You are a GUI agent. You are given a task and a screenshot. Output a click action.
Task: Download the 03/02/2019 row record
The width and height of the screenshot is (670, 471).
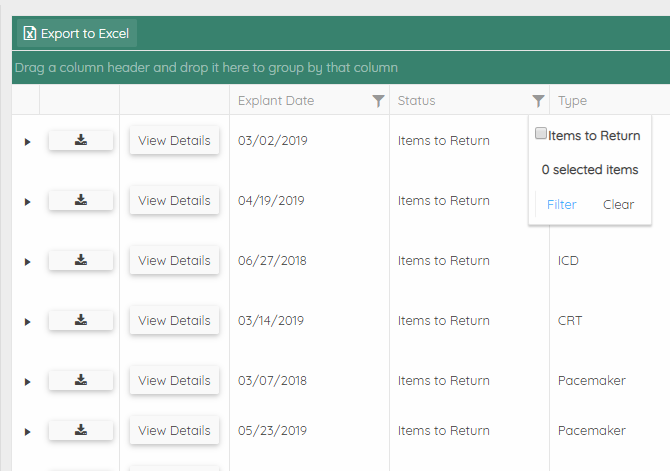point(81,141)
